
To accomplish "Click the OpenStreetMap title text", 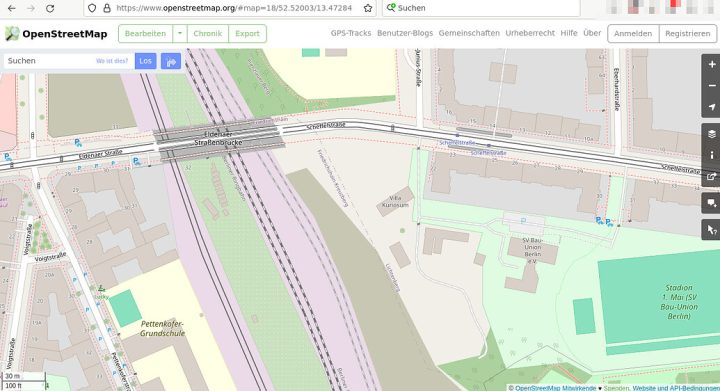I will 65,34.
